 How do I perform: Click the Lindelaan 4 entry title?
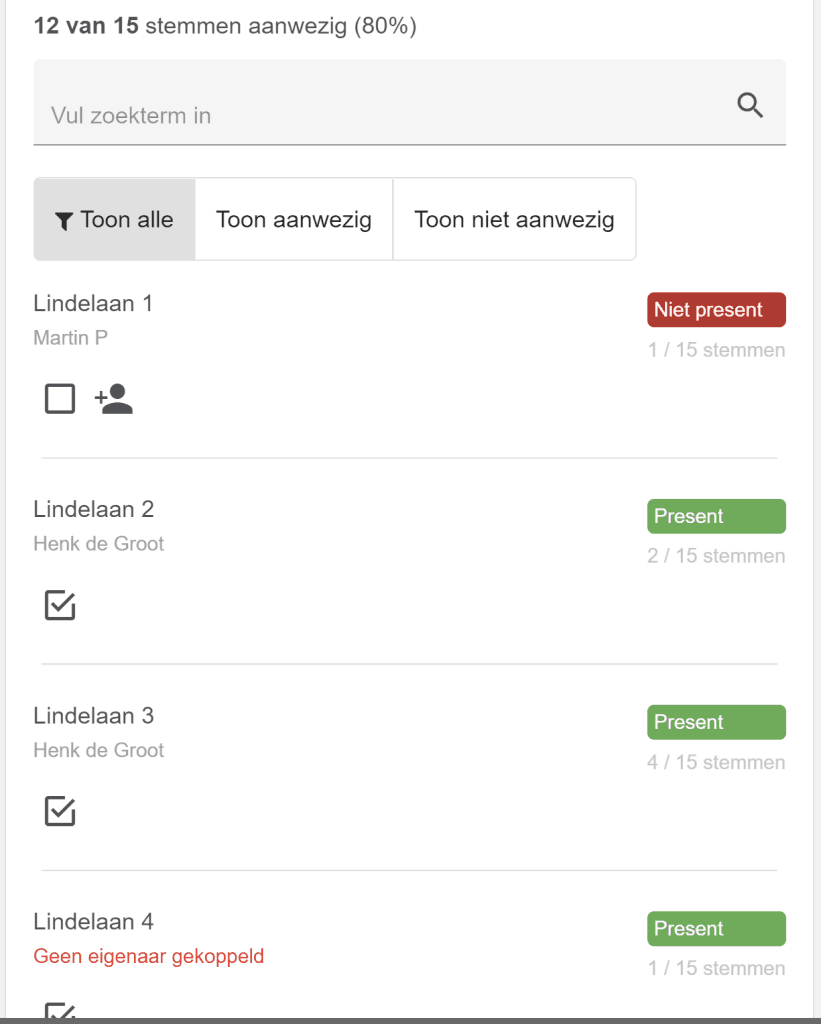93,921
